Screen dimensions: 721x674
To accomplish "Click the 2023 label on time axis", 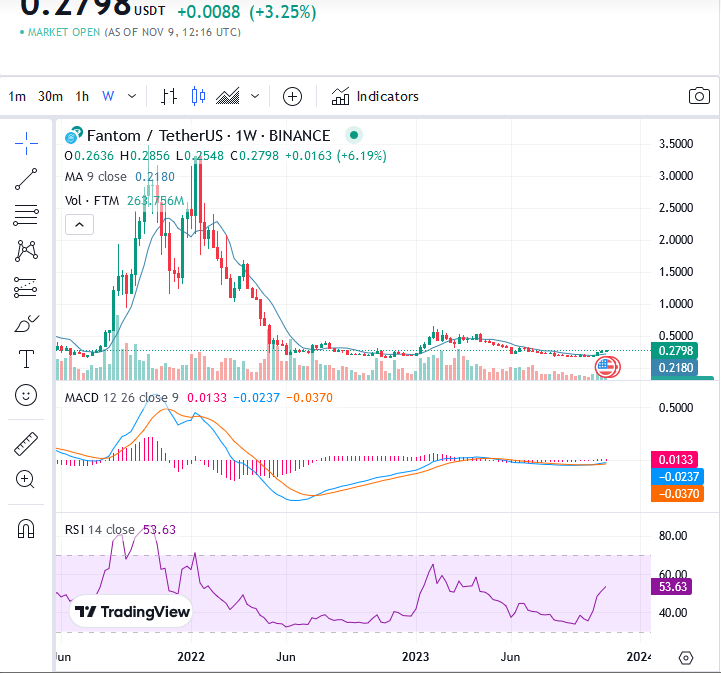I will [415, 657].
